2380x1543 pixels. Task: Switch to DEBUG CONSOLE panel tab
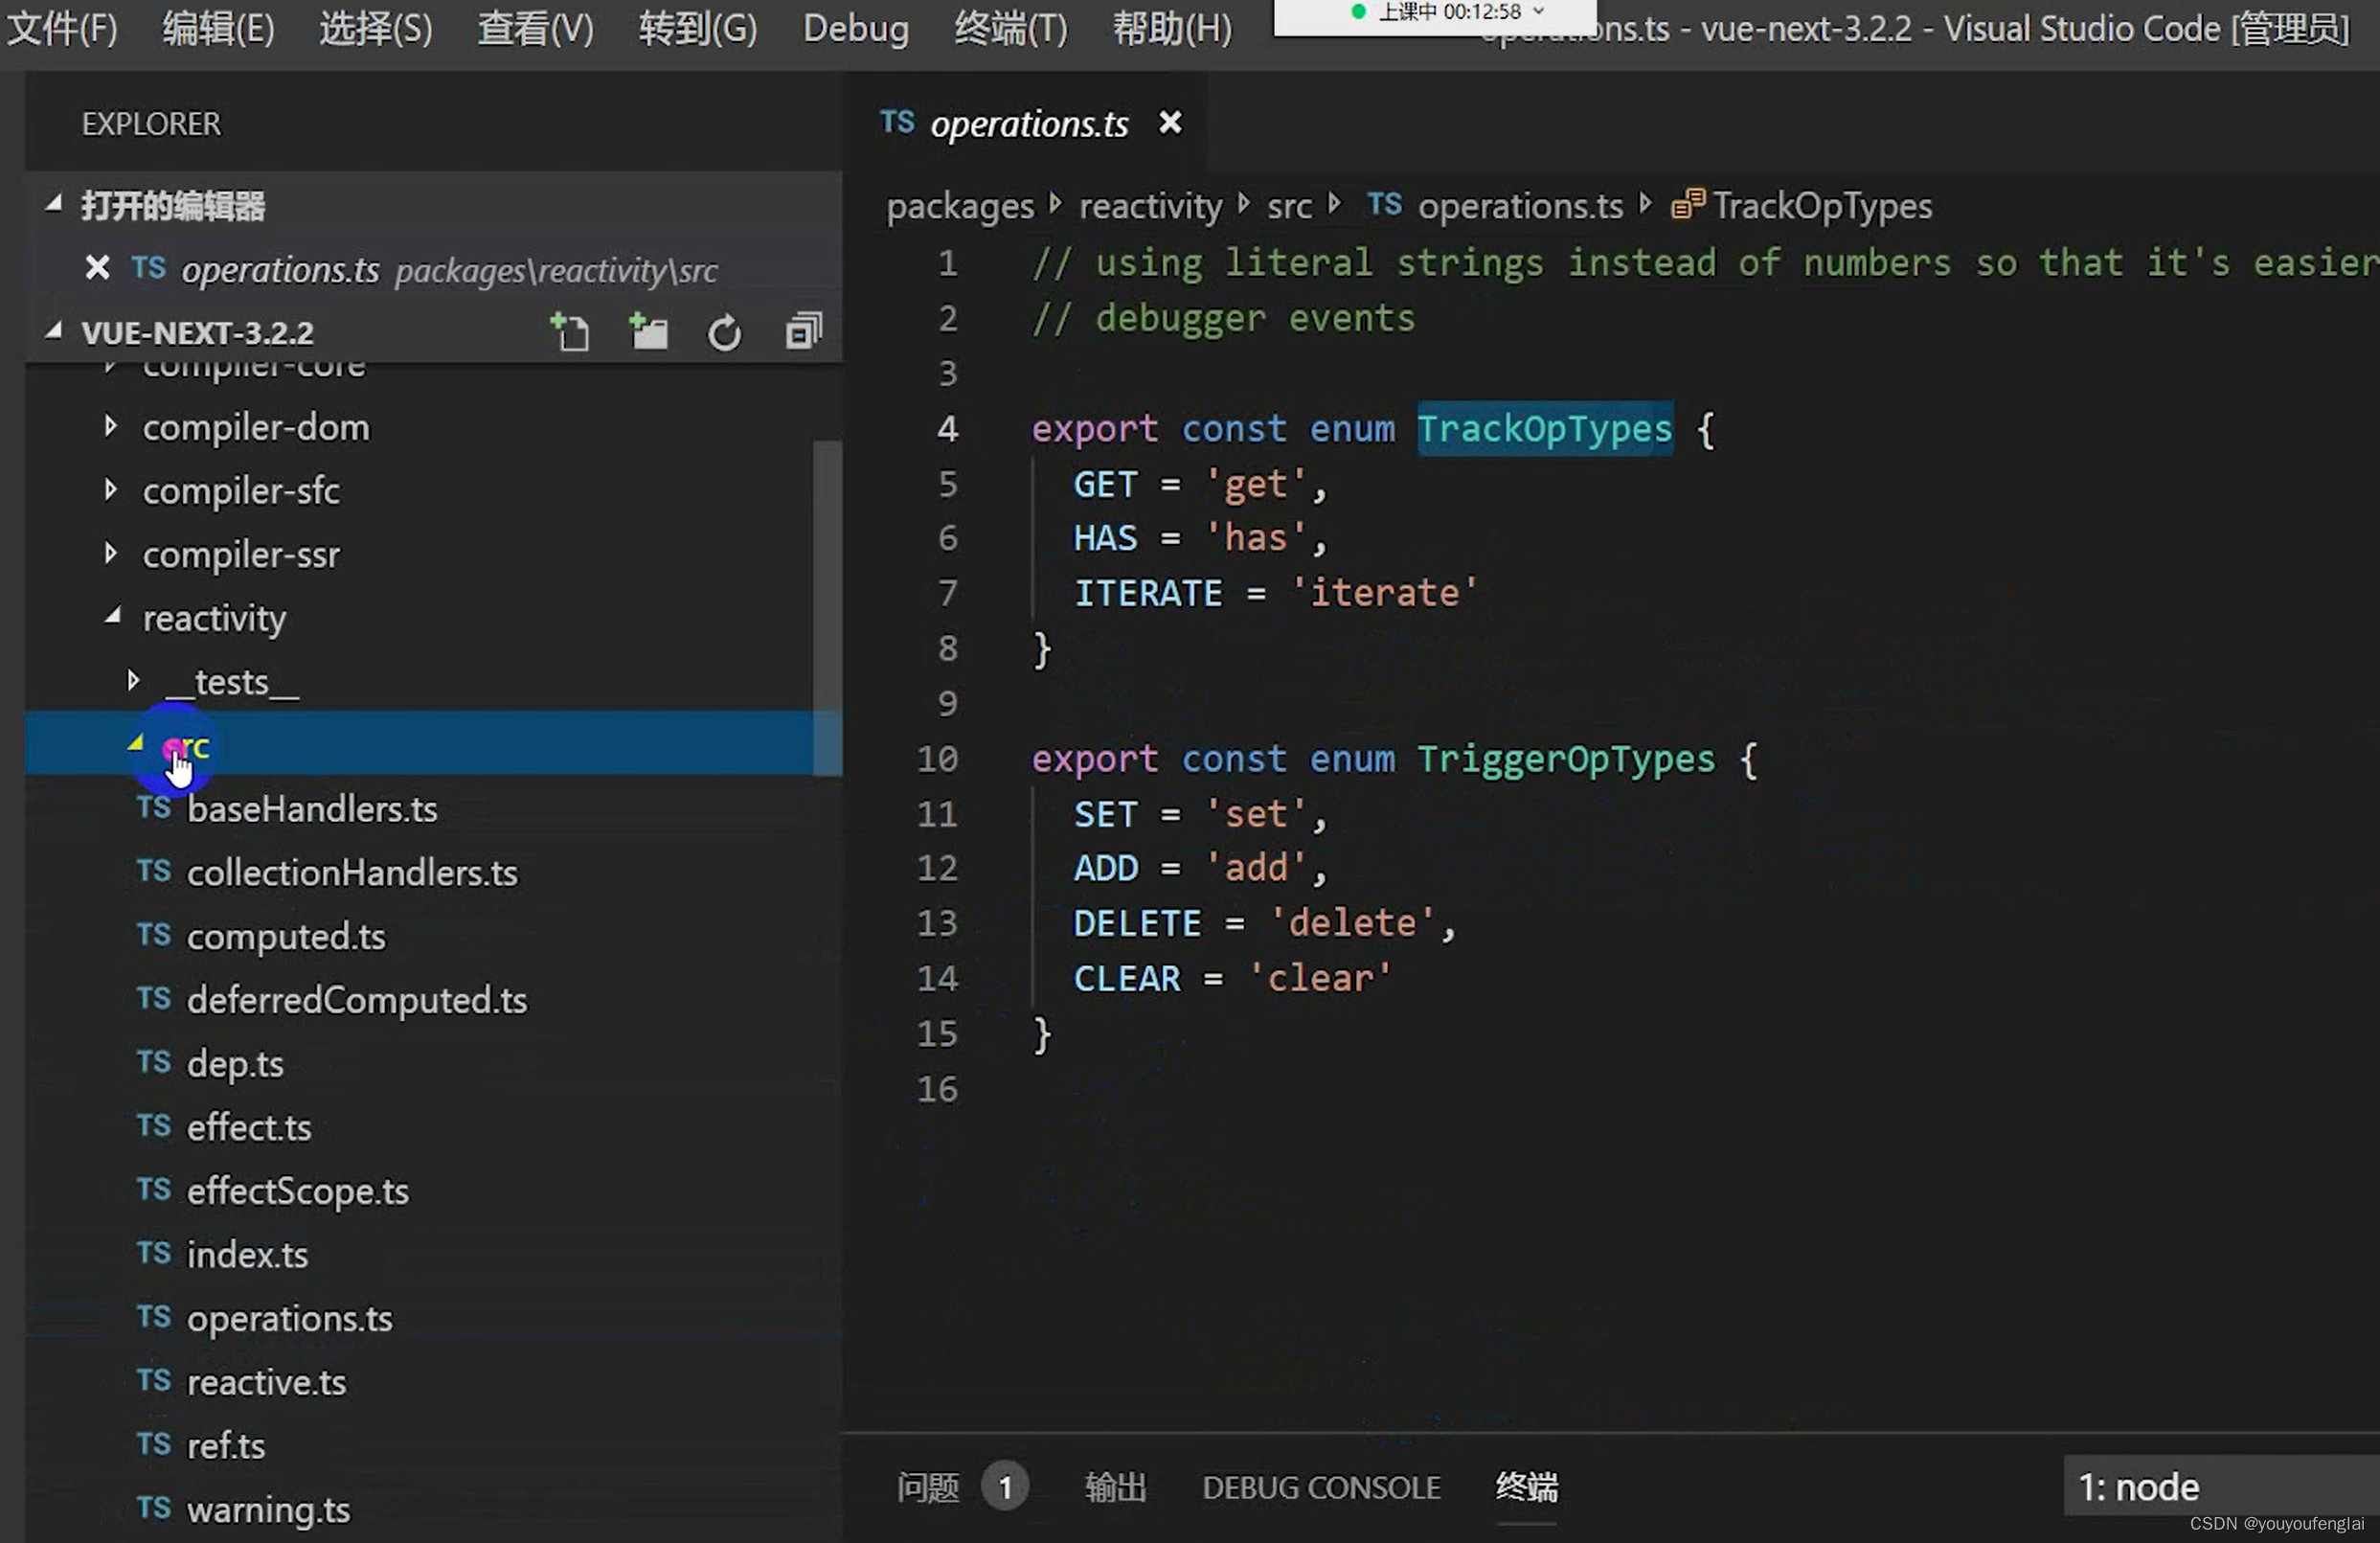pos(1320,1487)
